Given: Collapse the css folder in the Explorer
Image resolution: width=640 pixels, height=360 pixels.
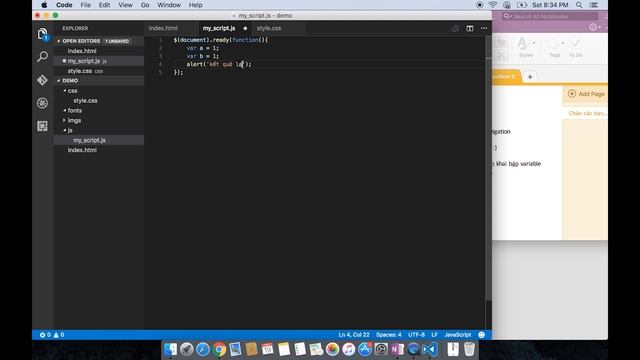Looking at the screenshot, I should (x=64, y=91).
